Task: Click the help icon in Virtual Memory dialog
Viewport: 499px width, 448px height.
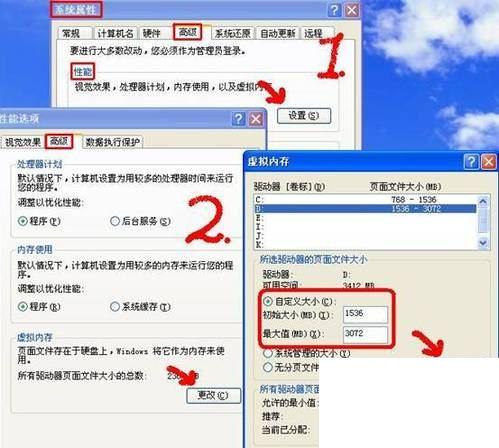Action: pyautogui.click(x=471, y=162)
